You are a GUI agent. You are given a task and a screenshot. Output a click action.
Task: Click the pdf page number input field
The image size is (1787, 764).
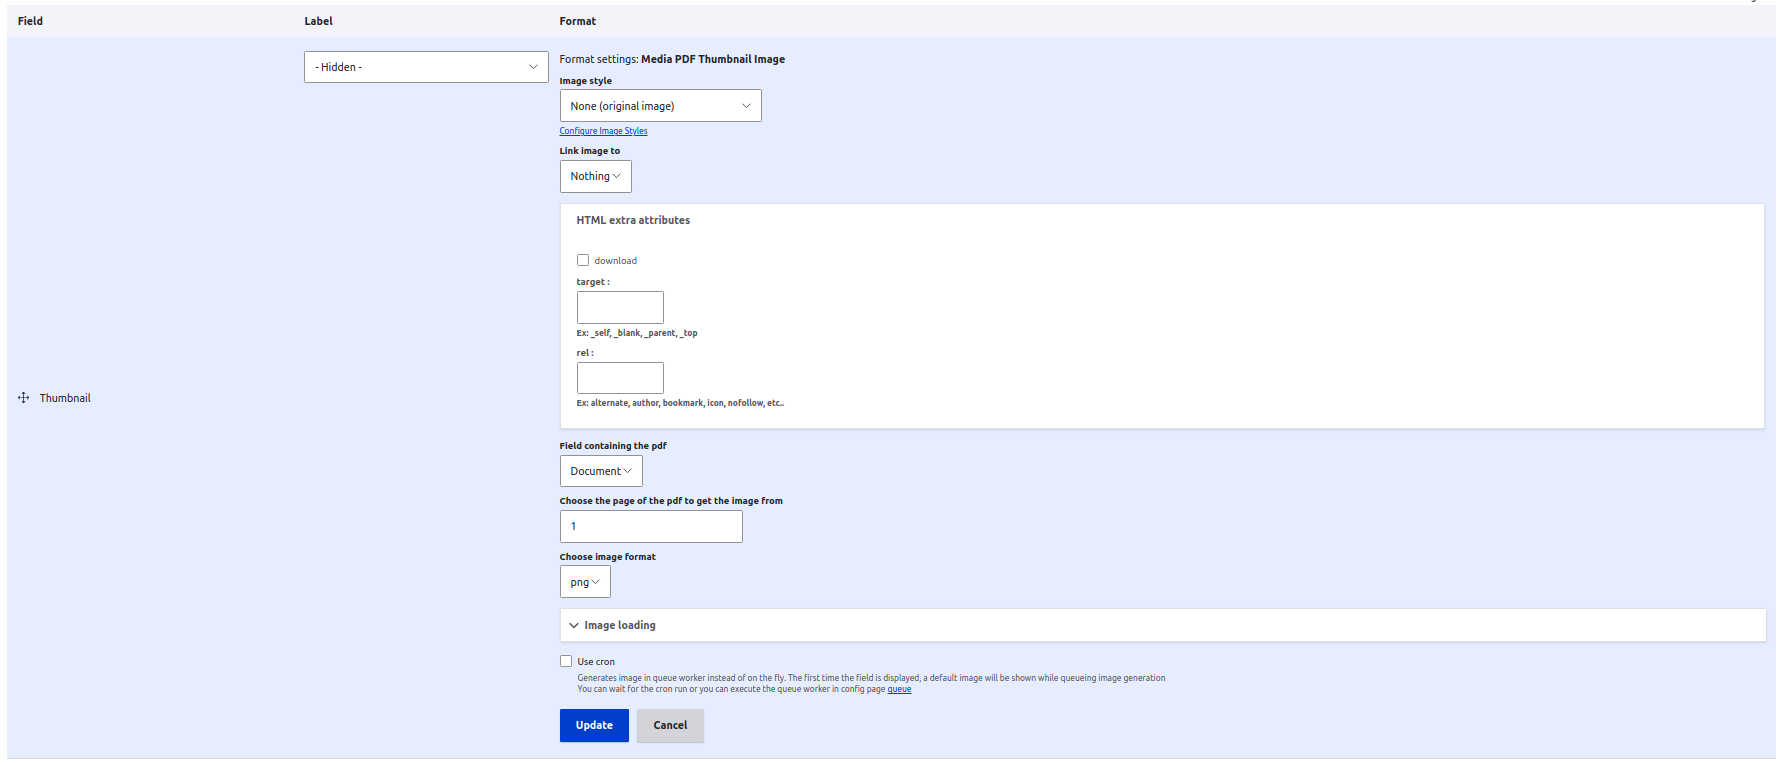click(x=651, y=526)
